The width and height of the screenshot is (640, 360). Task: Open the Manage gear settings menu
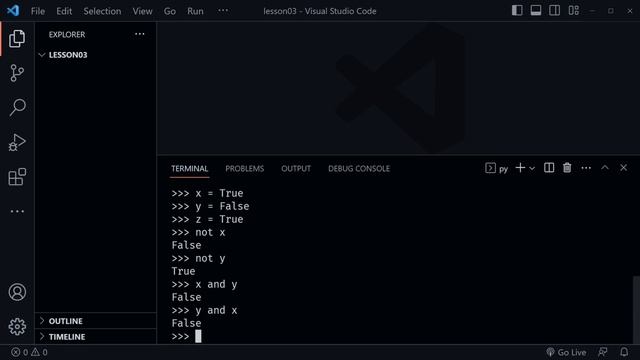click(x=17, y=327)
